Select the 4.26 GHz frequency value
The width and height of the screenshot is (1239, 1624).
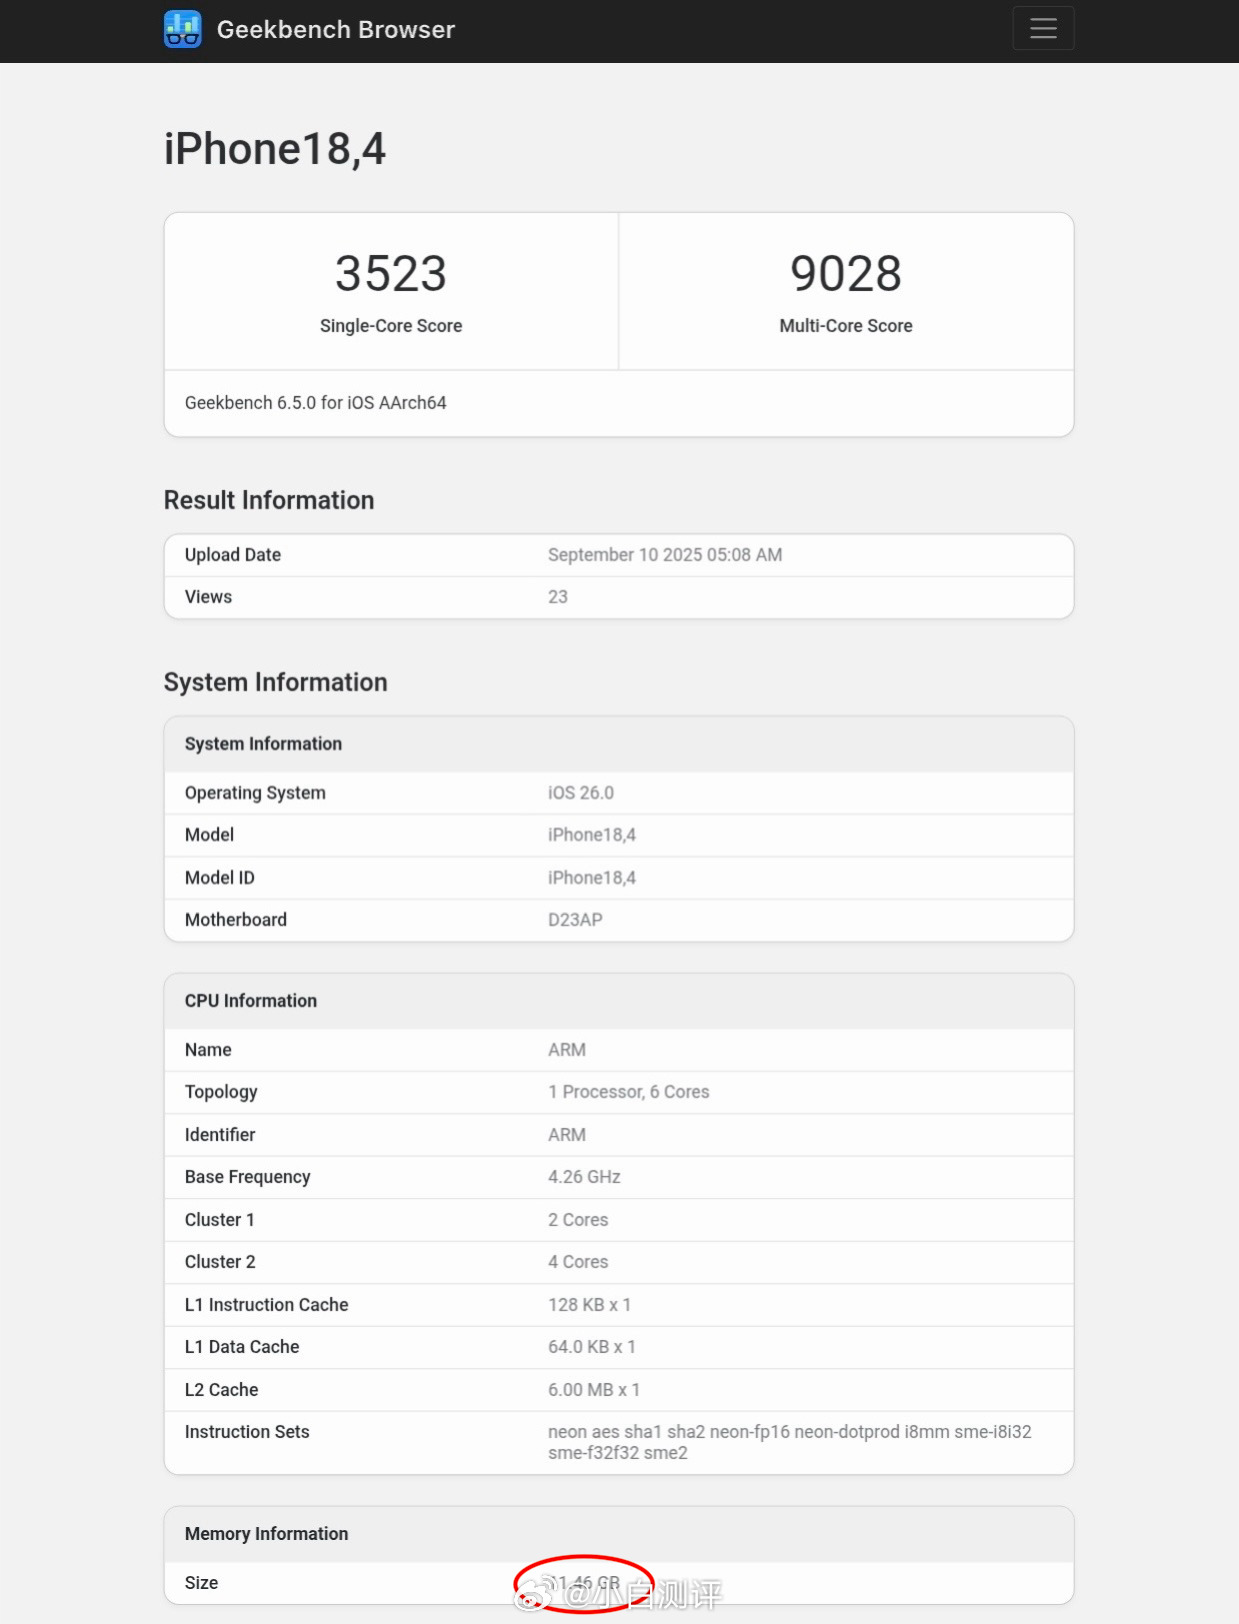(x=584, y=1177)
